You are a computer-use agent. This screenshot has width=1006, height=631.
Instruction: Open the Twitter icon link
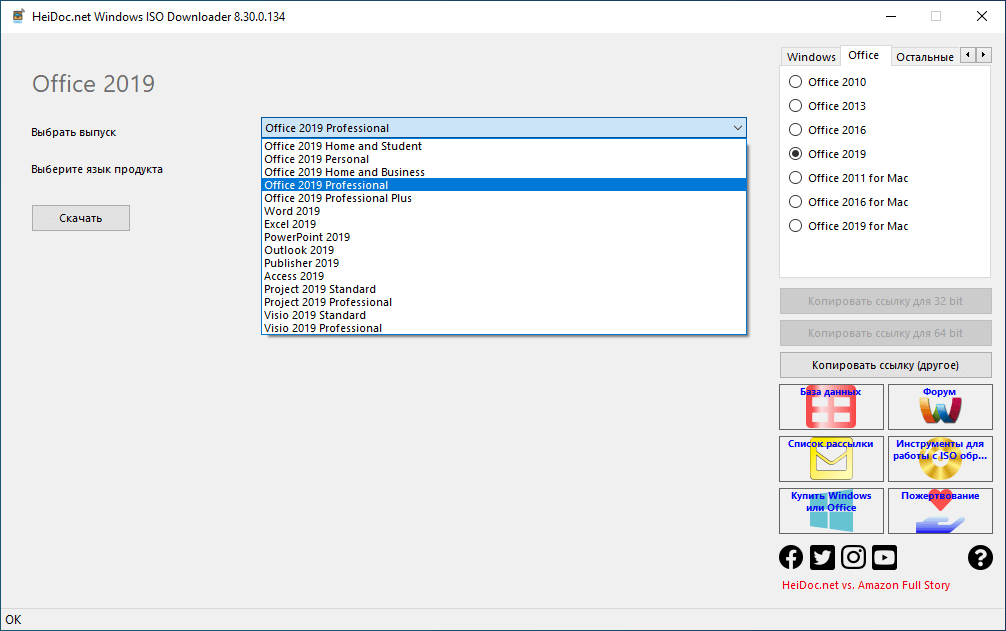[x=822, y=557]
